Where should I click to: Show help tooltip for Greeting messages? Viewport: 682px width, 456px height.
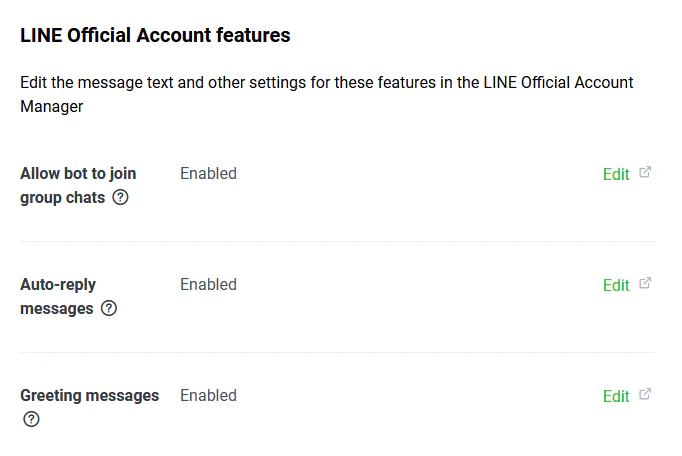pyautogui.click(x=31, y=420)
